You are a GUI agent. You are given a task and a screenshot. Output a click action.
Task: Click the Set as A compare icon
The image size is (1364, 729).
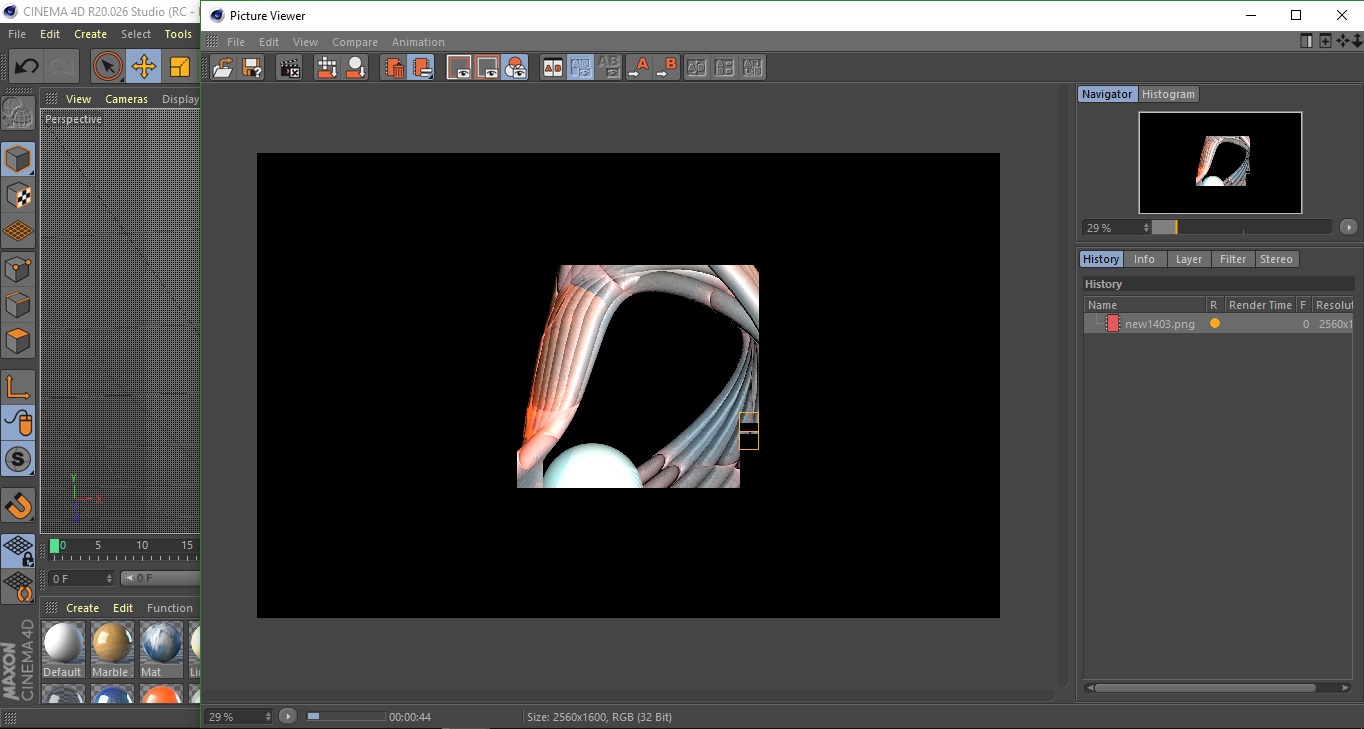[x=638, y=67]
